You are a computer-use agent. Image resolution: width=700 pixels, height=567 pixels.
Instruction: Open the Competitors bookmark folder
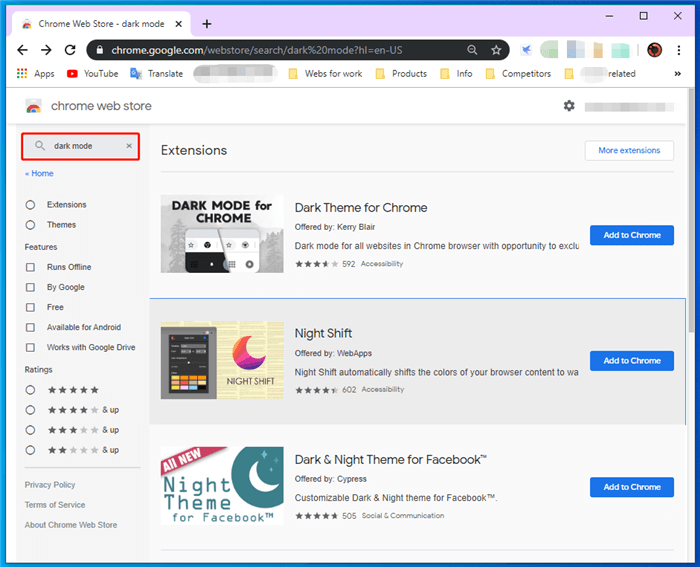coord(518,74)
